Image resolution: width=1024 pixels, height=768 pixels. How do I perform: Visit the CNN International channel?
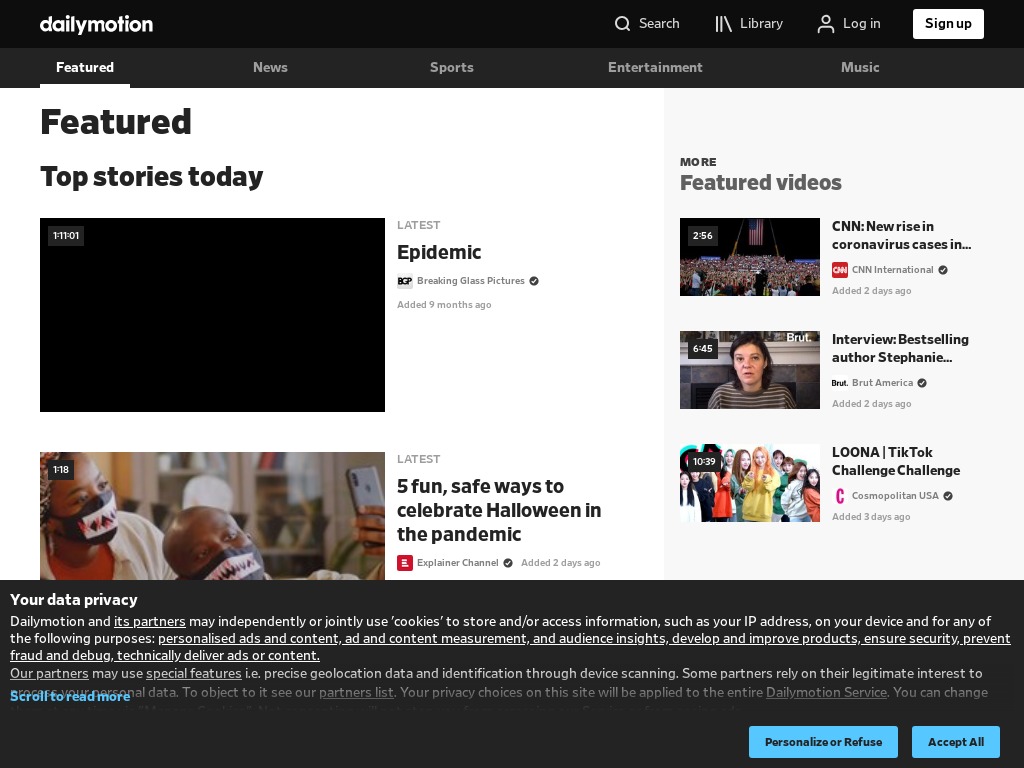[893, 270]
